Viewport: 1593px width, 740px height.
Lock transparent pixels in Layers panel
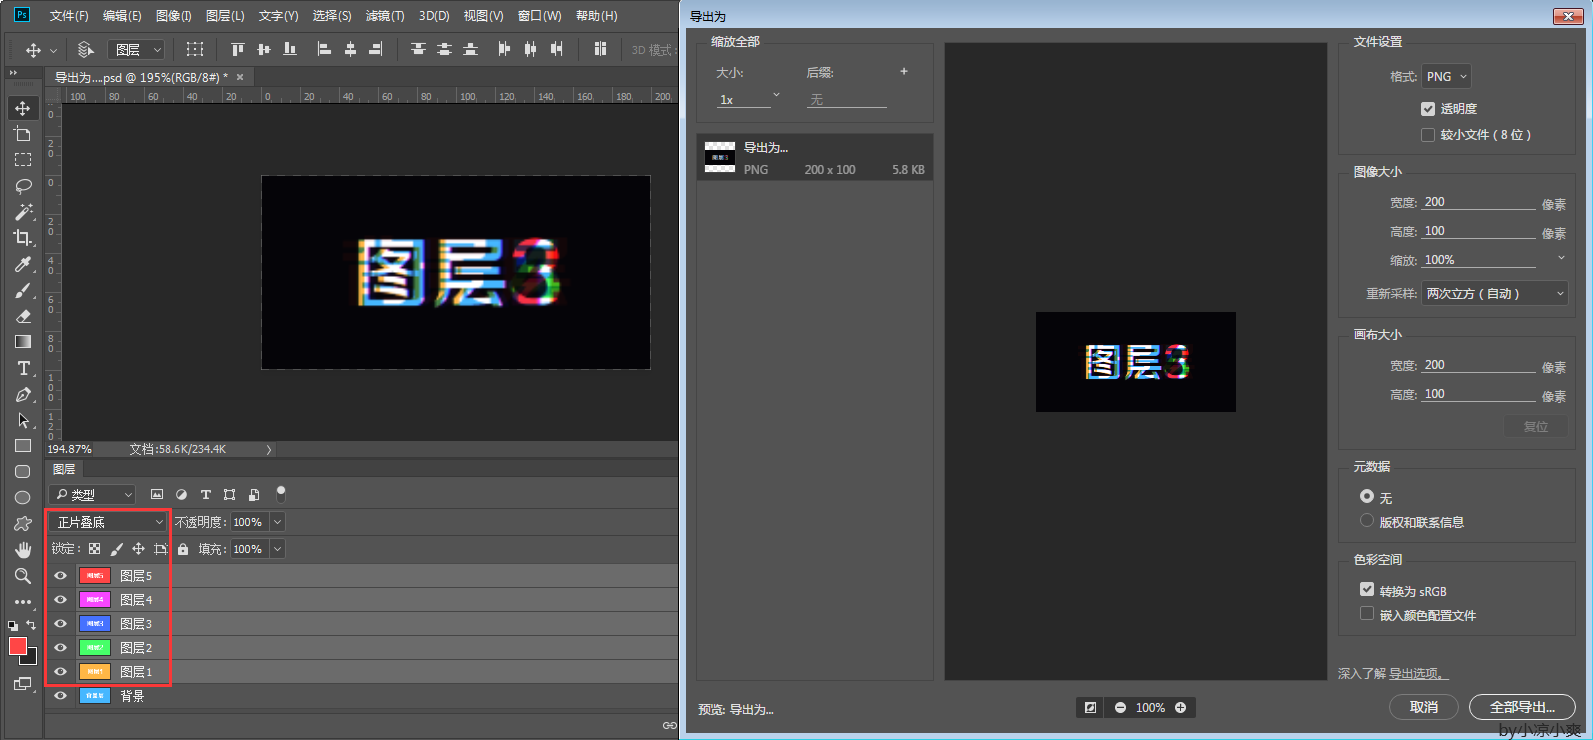[x=94, y=549]
